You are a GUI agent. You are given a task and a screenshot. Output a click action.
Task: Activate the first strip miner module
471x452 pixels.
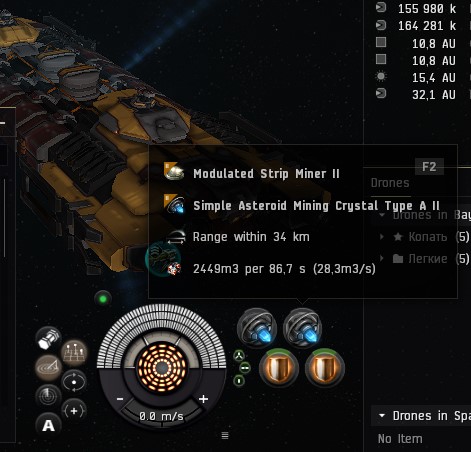click(257, 328)
